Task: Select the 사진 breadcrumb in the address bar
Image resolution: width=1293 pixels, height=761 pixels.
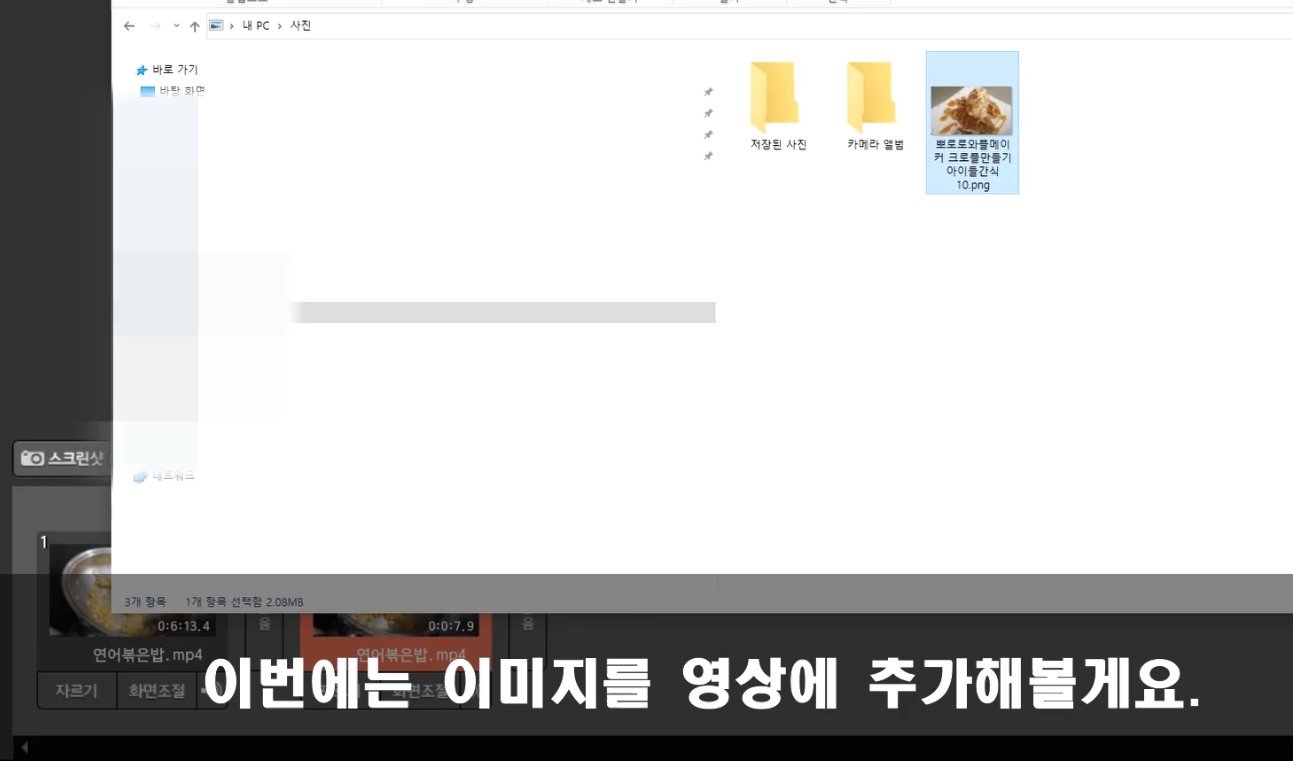Action: (x=300, y=26)
